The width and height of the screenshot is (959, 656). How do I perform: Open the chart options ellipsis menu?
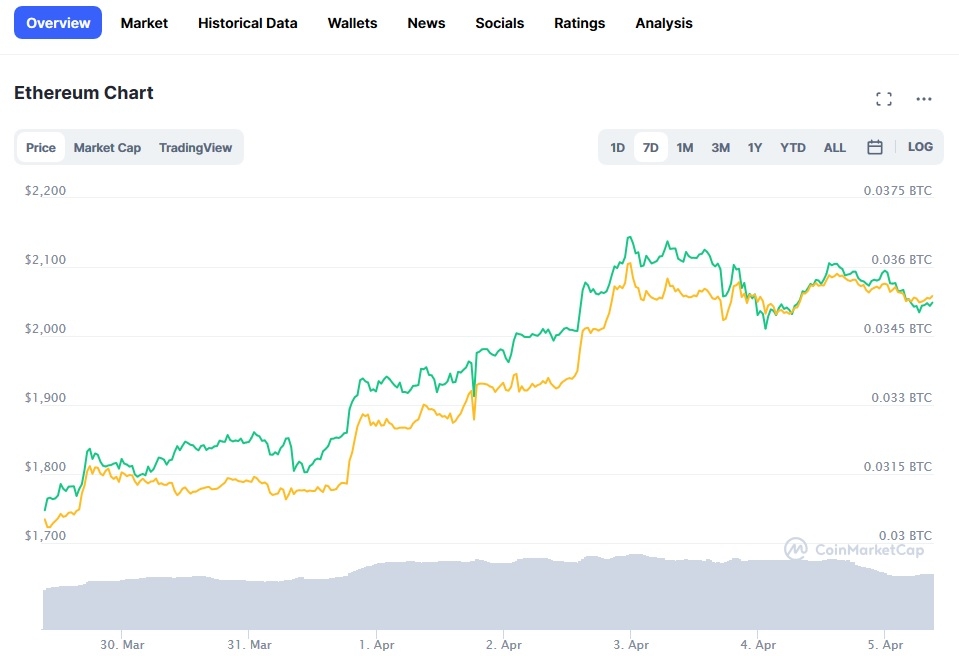click(923, 98)
